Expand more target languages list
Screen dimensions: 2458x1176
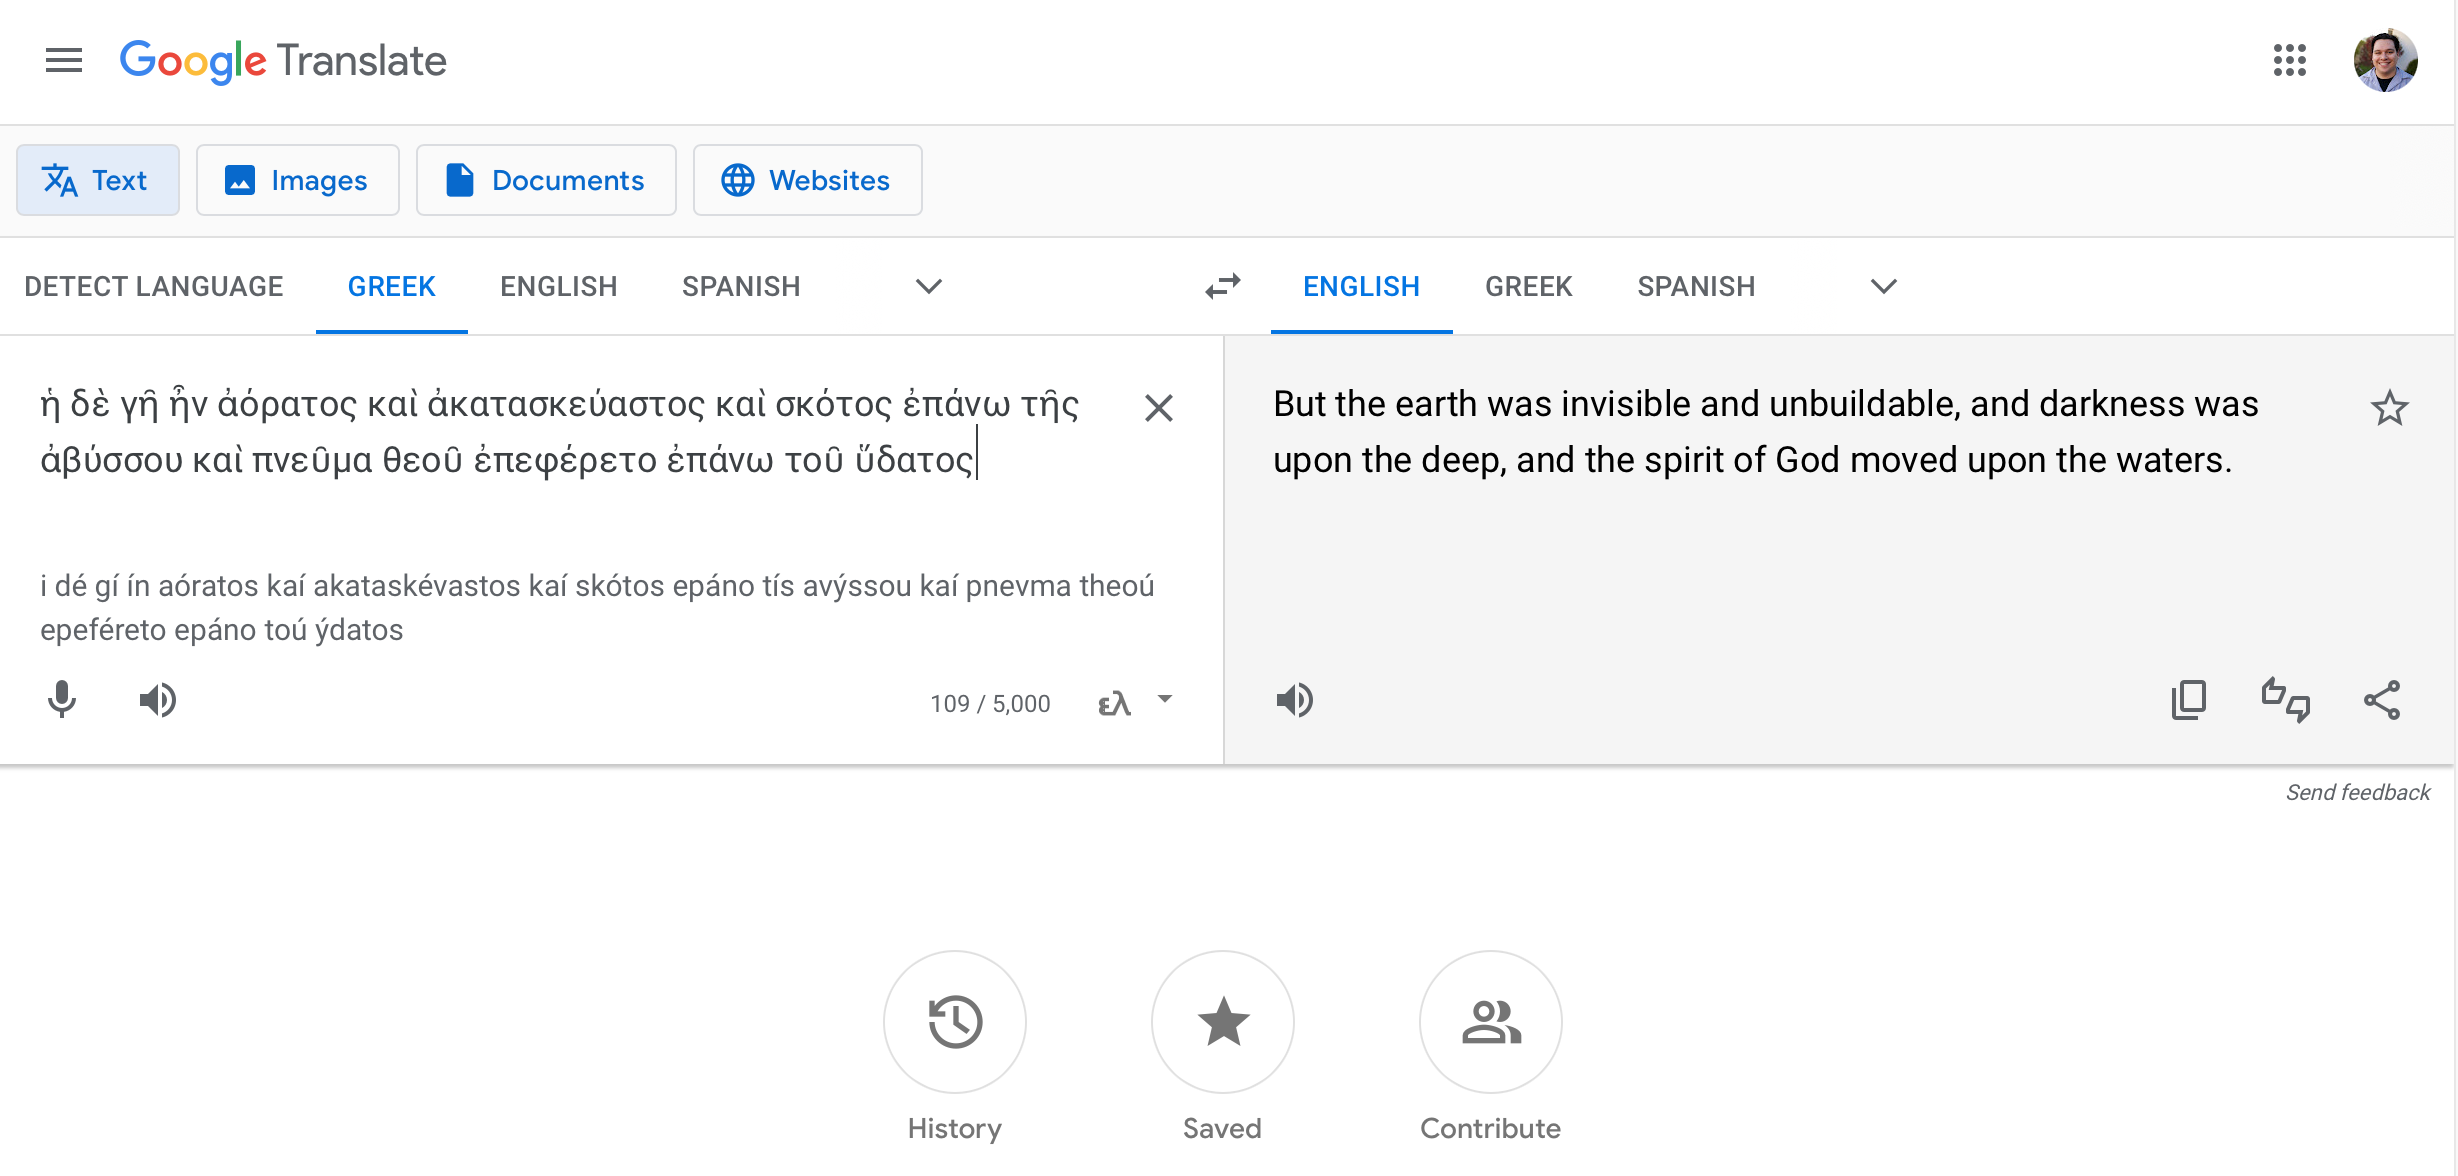[1883, 287]
